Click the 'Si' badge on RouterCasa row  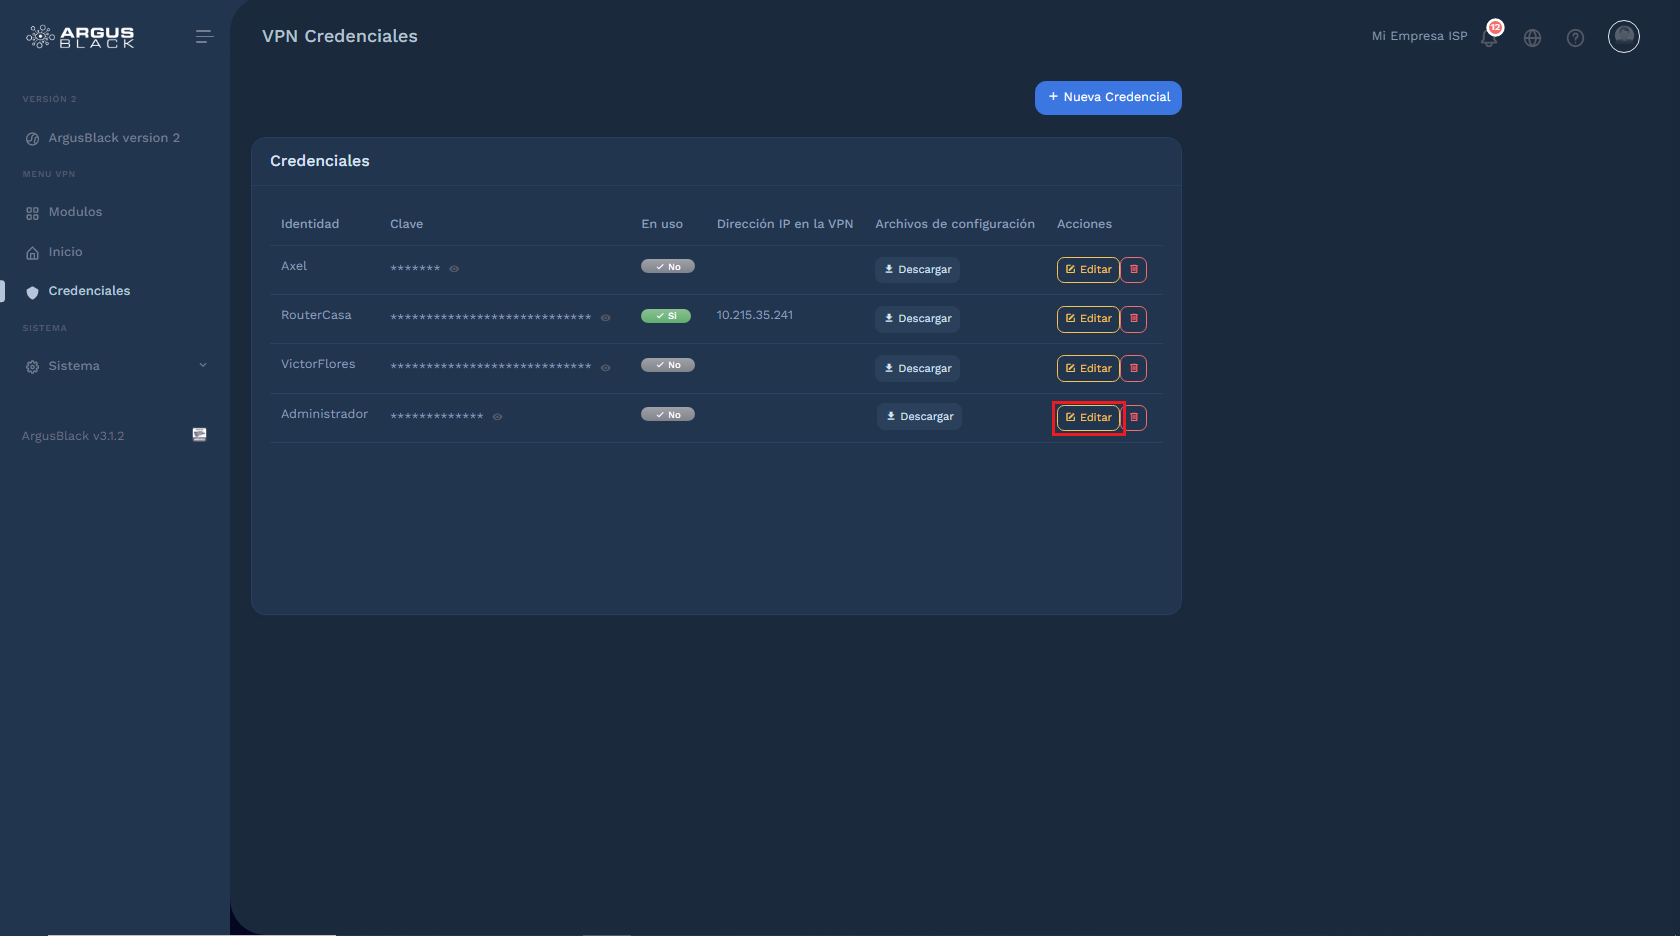pos(666,315)
